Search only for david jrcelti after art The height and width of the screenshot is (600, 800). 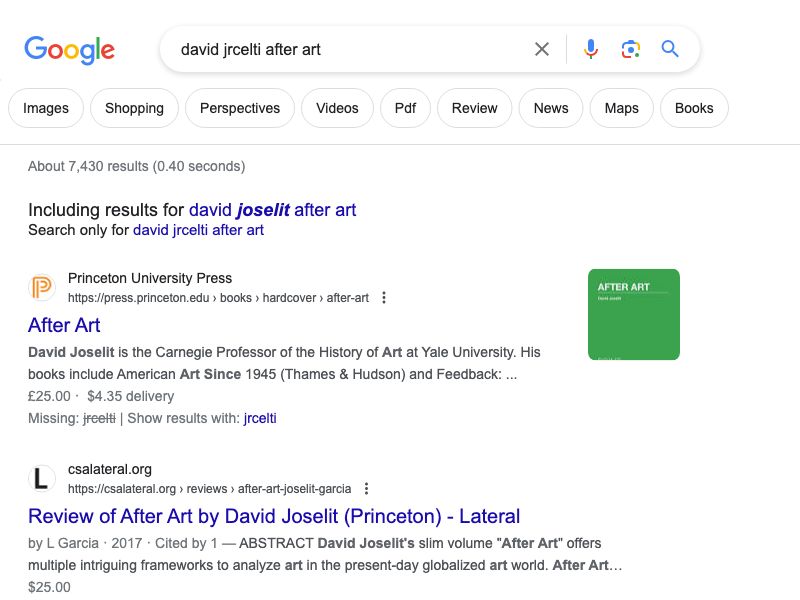(198, 230)
